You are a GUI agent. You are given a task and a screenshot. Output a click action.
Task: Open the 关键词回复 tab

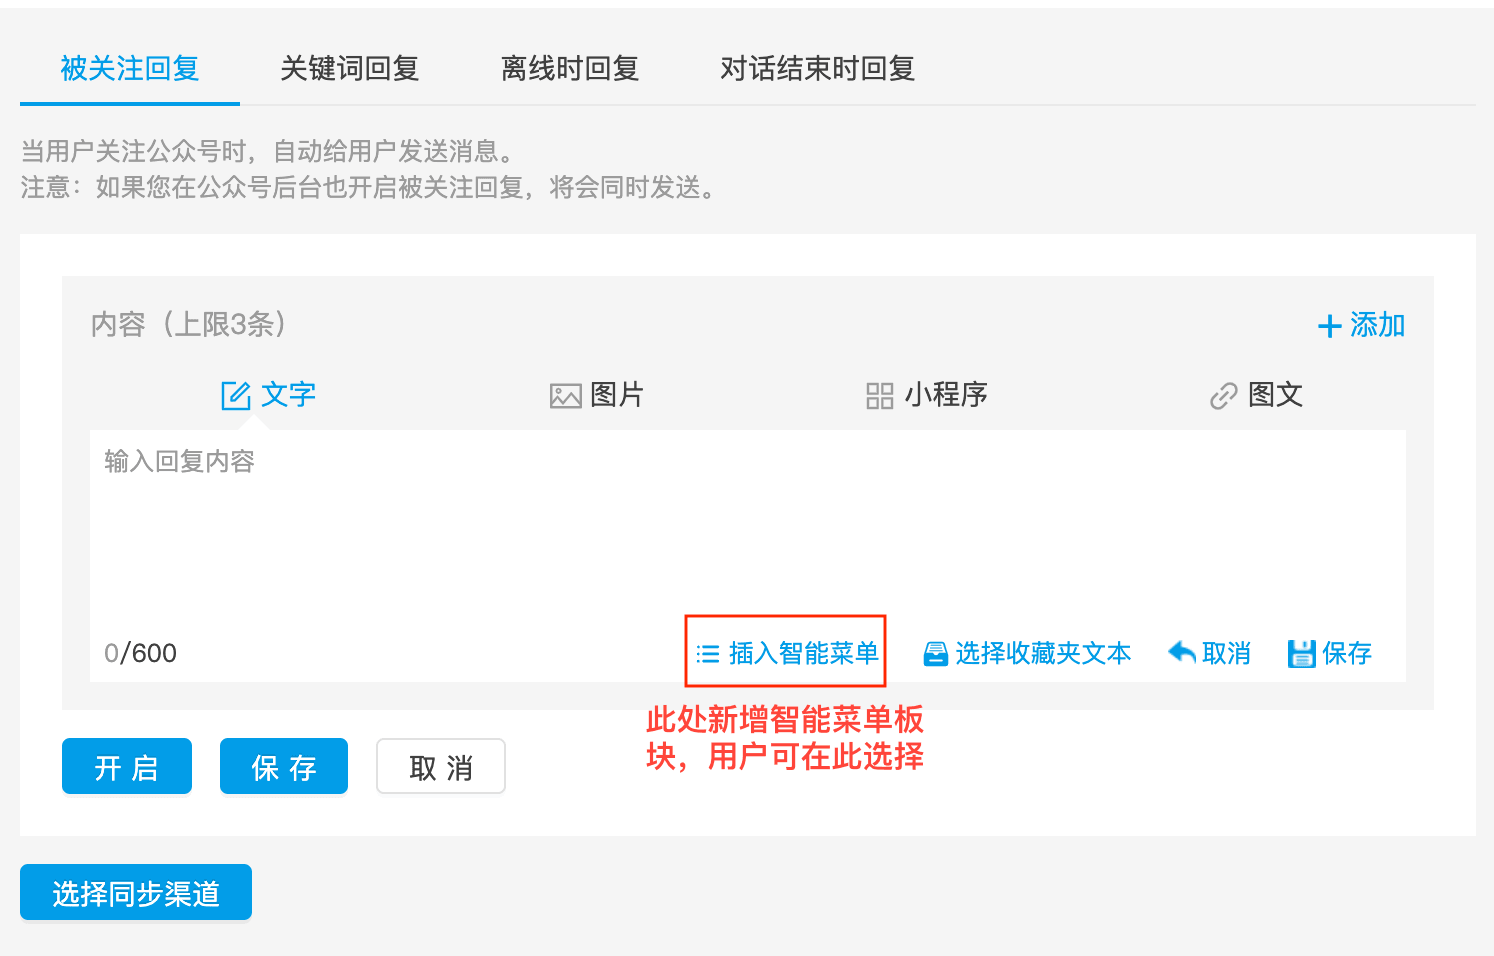pos(349,68)
